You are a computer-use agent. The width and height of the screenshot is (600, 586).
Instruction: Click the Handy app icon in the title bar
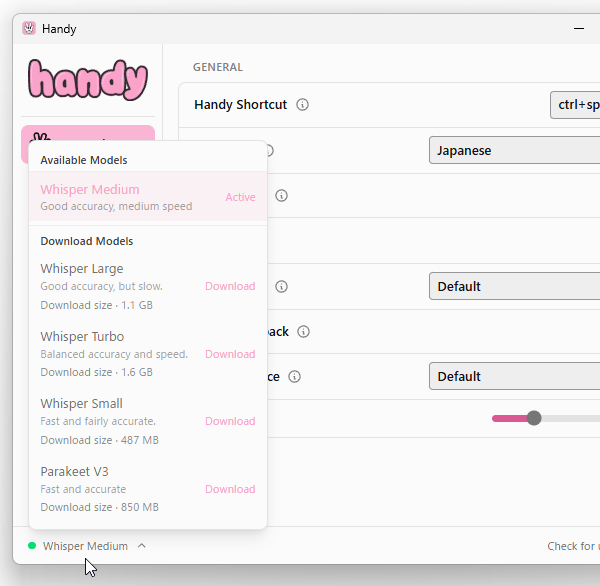pyautogui.click(x=29, y=29)
